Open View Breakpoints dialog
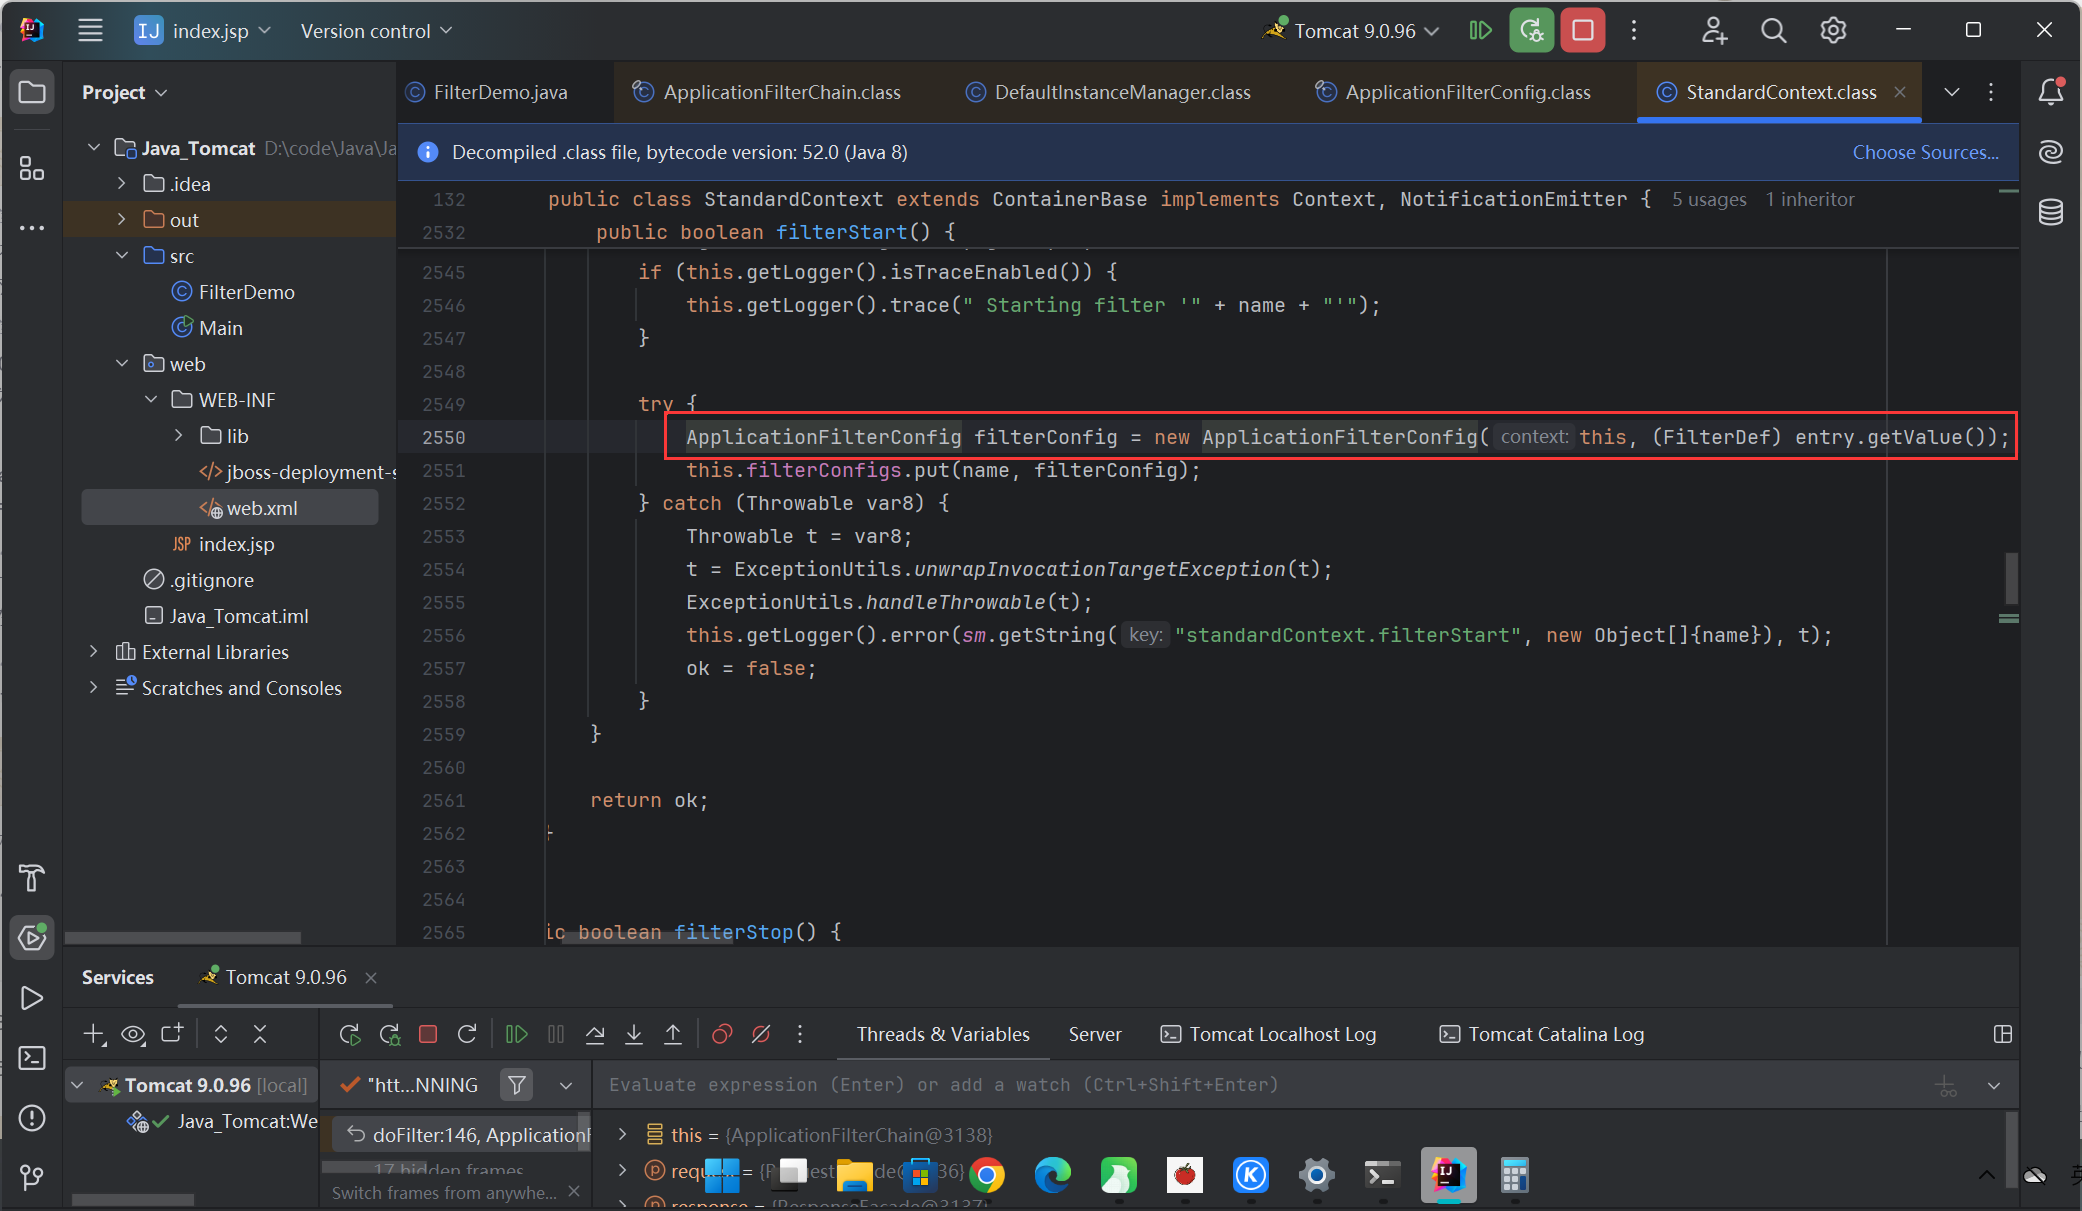 click(722, 1034)
